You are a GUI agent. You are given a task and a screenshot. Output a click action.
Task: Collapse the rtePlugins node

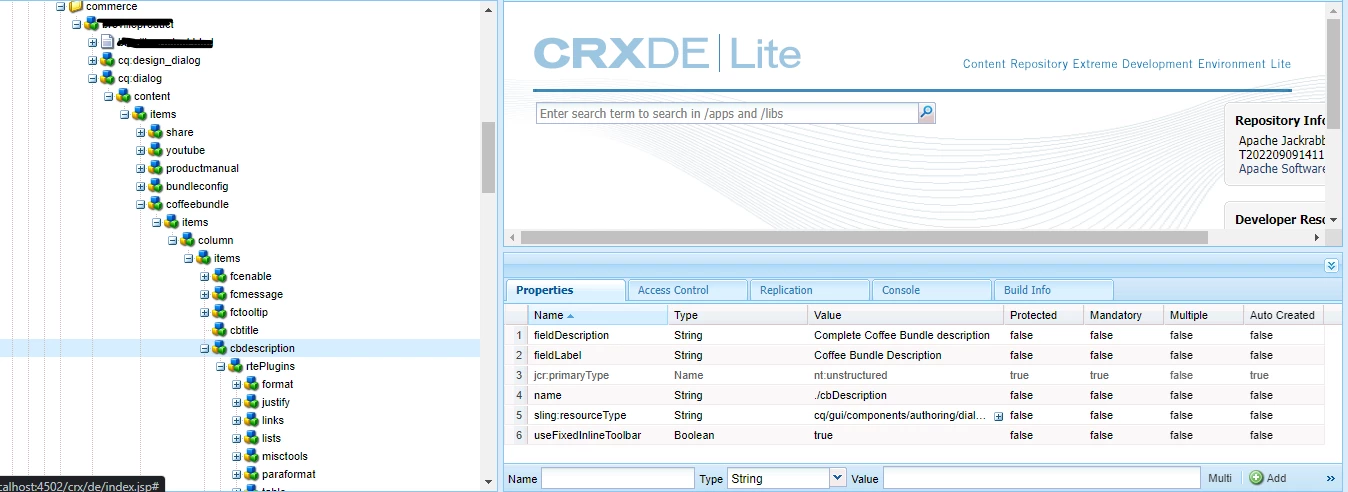pyautogui.click(x=221, y=366)
